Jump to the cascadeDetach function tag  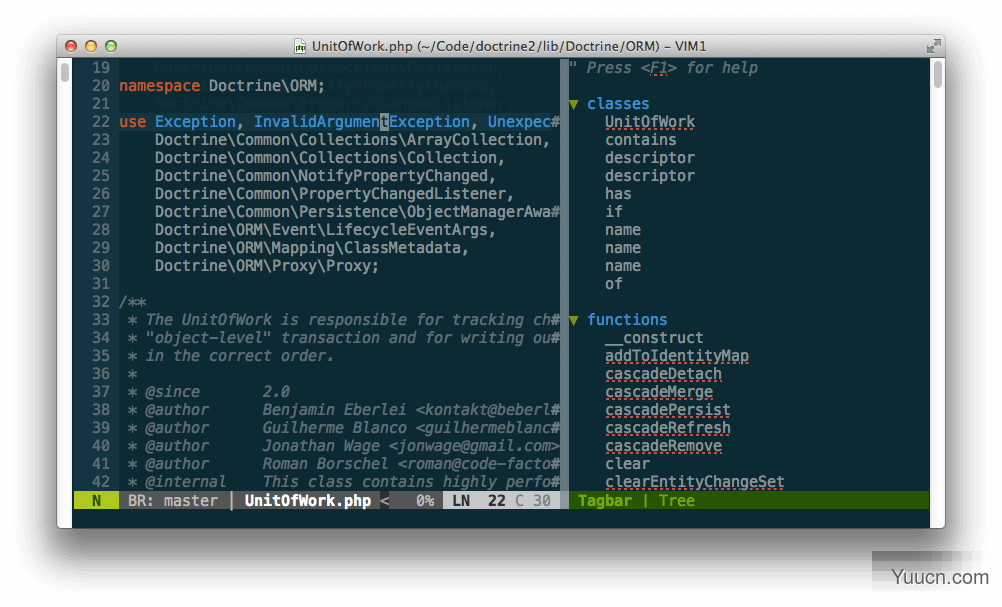663,374
